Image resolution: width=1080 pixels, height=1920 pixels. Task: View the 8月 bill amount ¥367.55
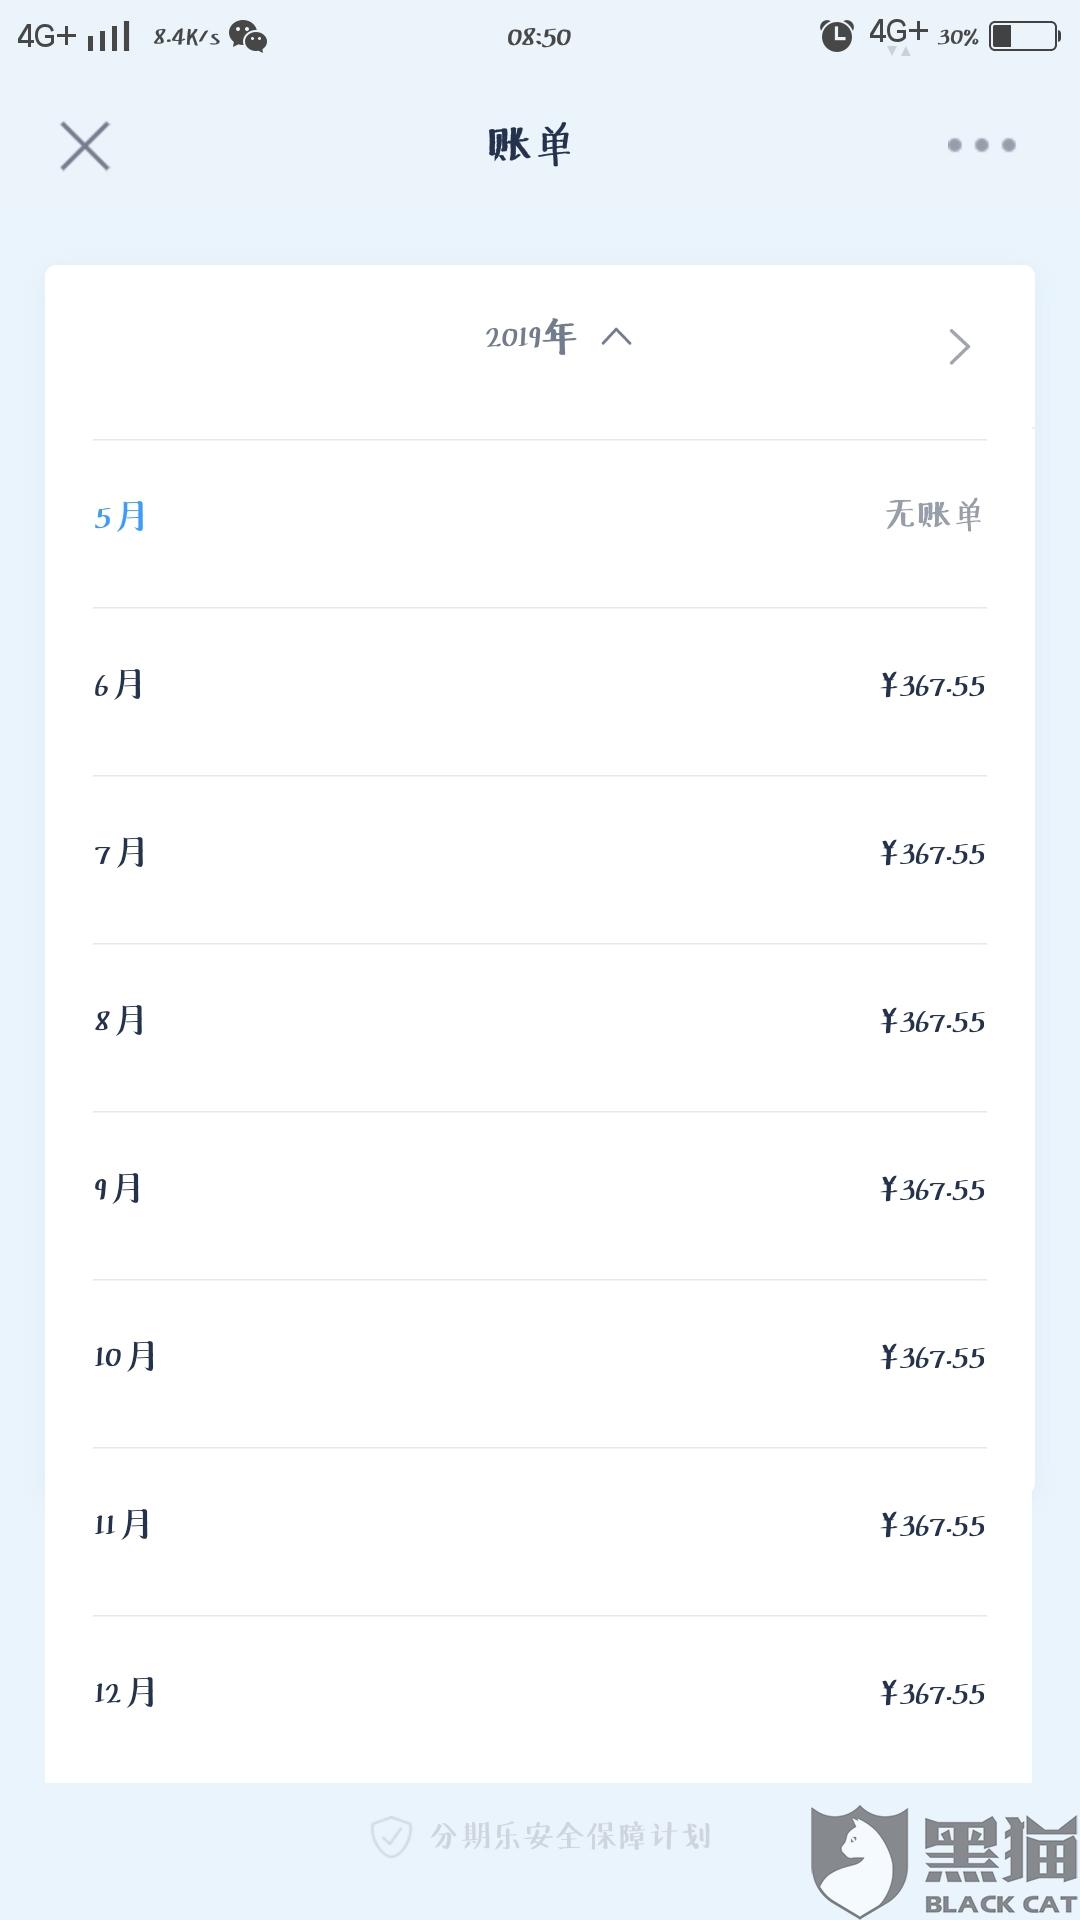click(932, 1021)
